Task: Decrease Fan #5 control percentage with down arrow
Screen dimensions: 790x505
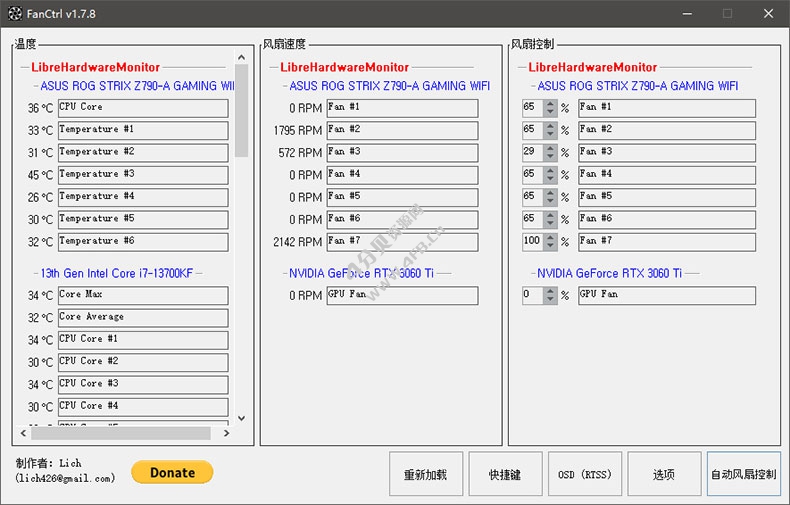Action: coord(550,201)
